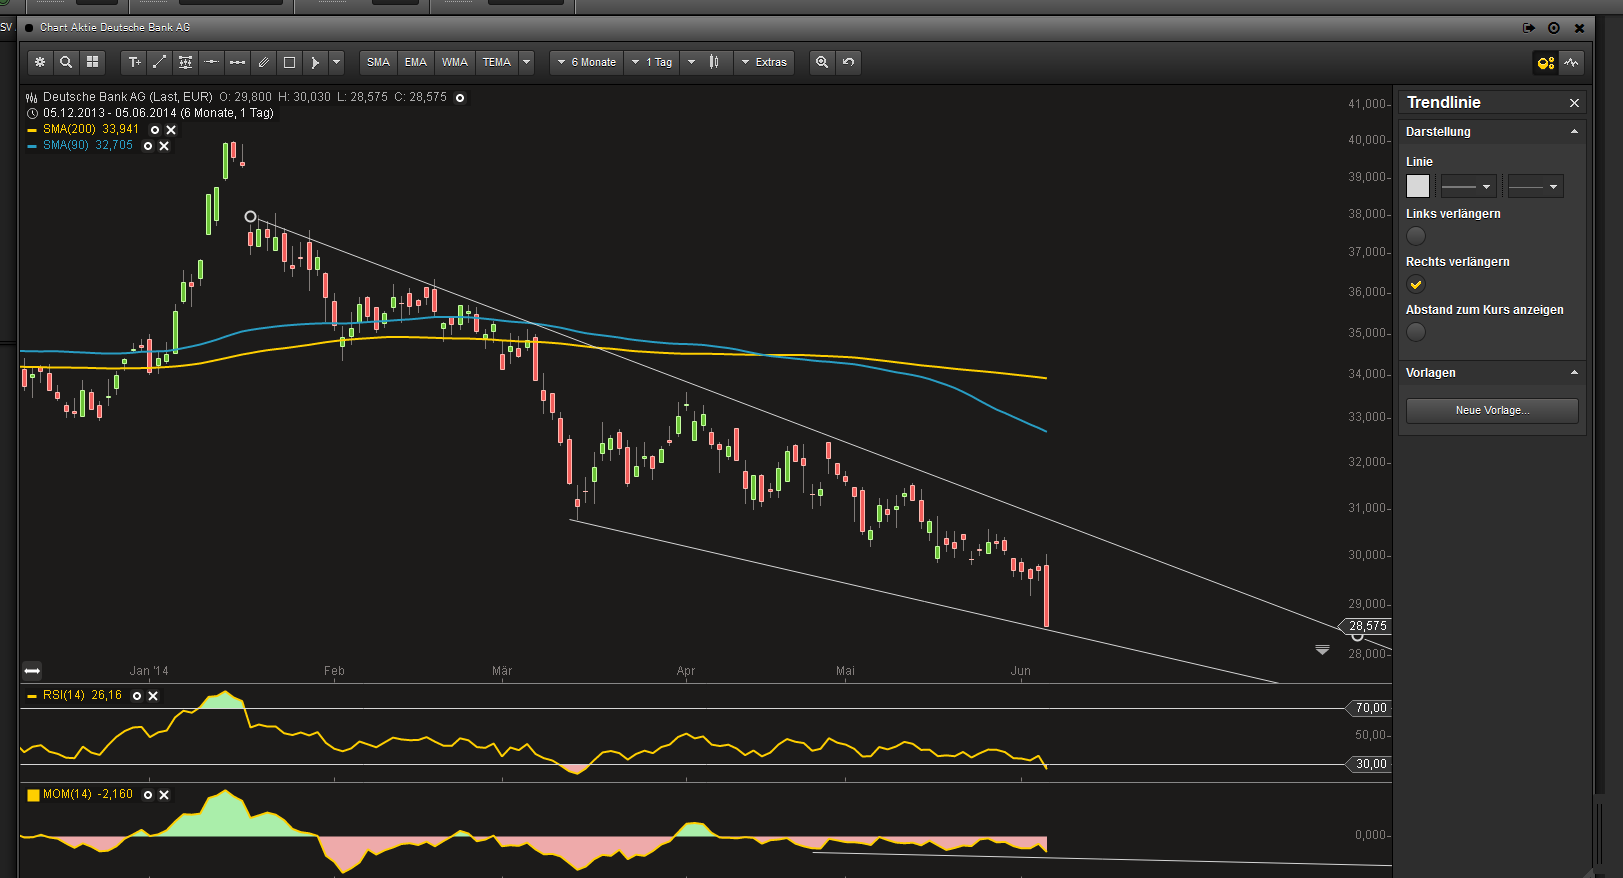
Task: Disable Rechts verlängern option
Action: pyautogui.click(x=1416, y=284)
